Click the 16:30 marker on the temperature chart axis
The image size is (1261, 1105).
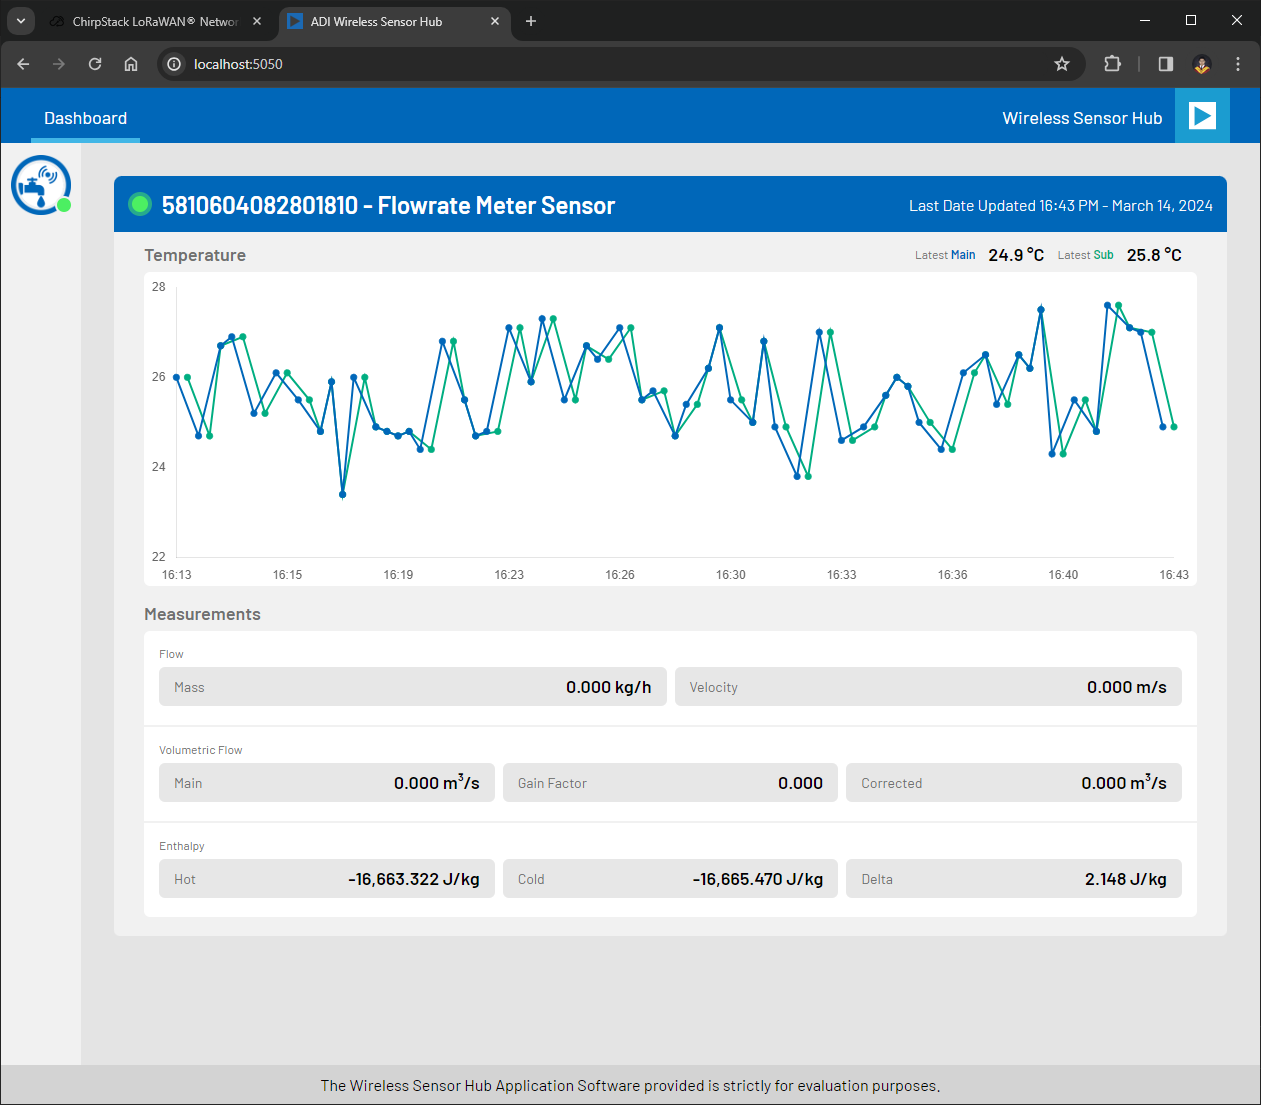(x=730, y=574)
